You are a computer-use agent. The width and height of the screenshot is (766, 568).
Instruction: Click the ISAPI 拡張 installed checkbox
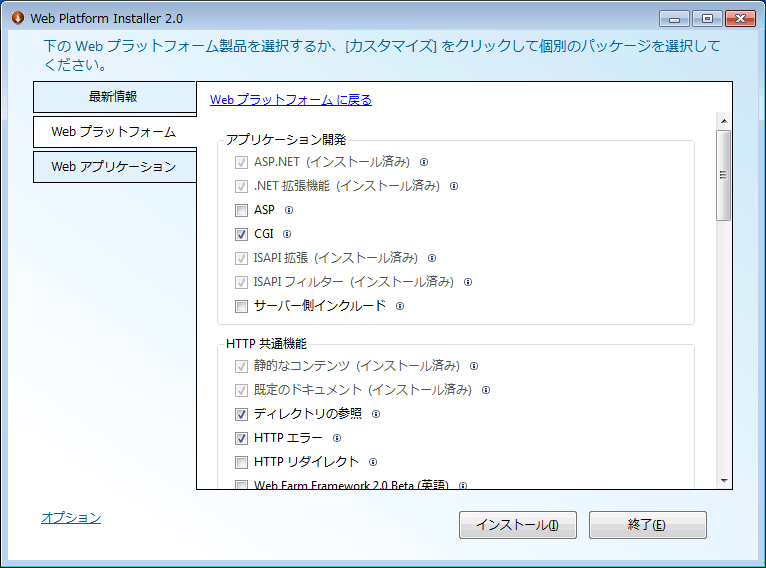(x=241, y=258)
